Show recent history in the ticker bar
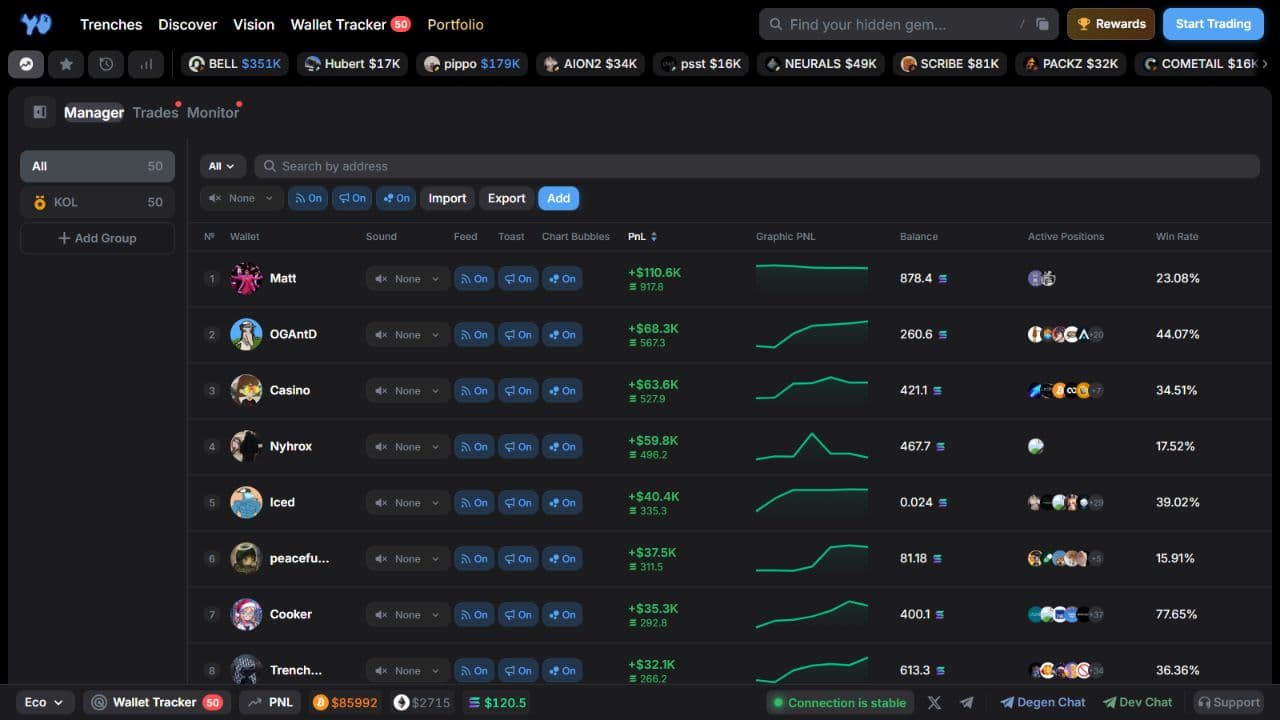Image resolution: width=1280 pixels, height=720 pixels. pyautogui.click(x=106, y=64)
